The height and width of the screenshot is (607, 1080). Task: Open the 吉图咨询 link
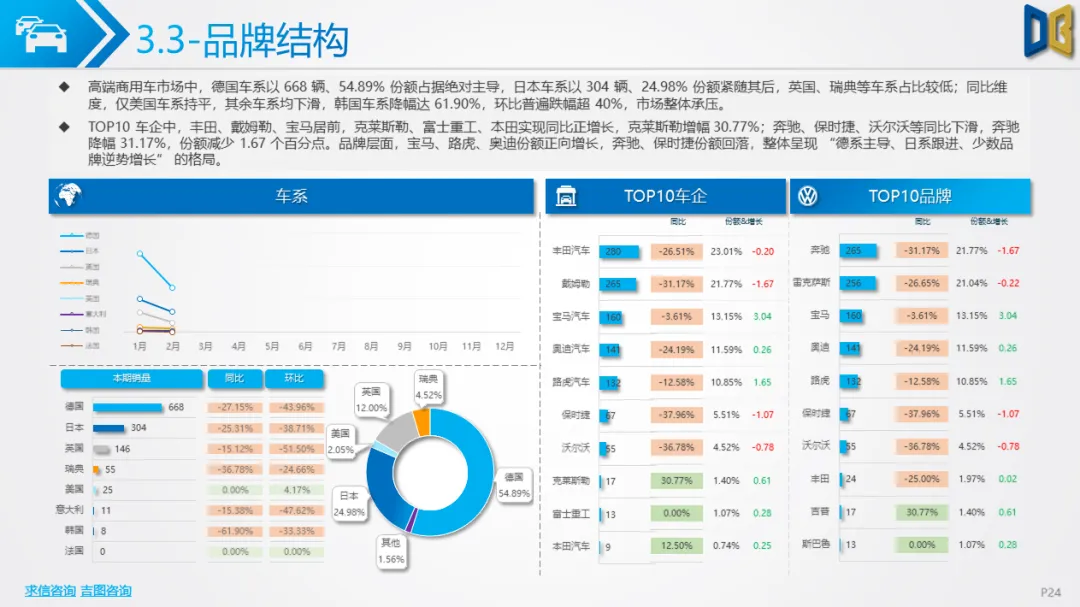[106, 590]
